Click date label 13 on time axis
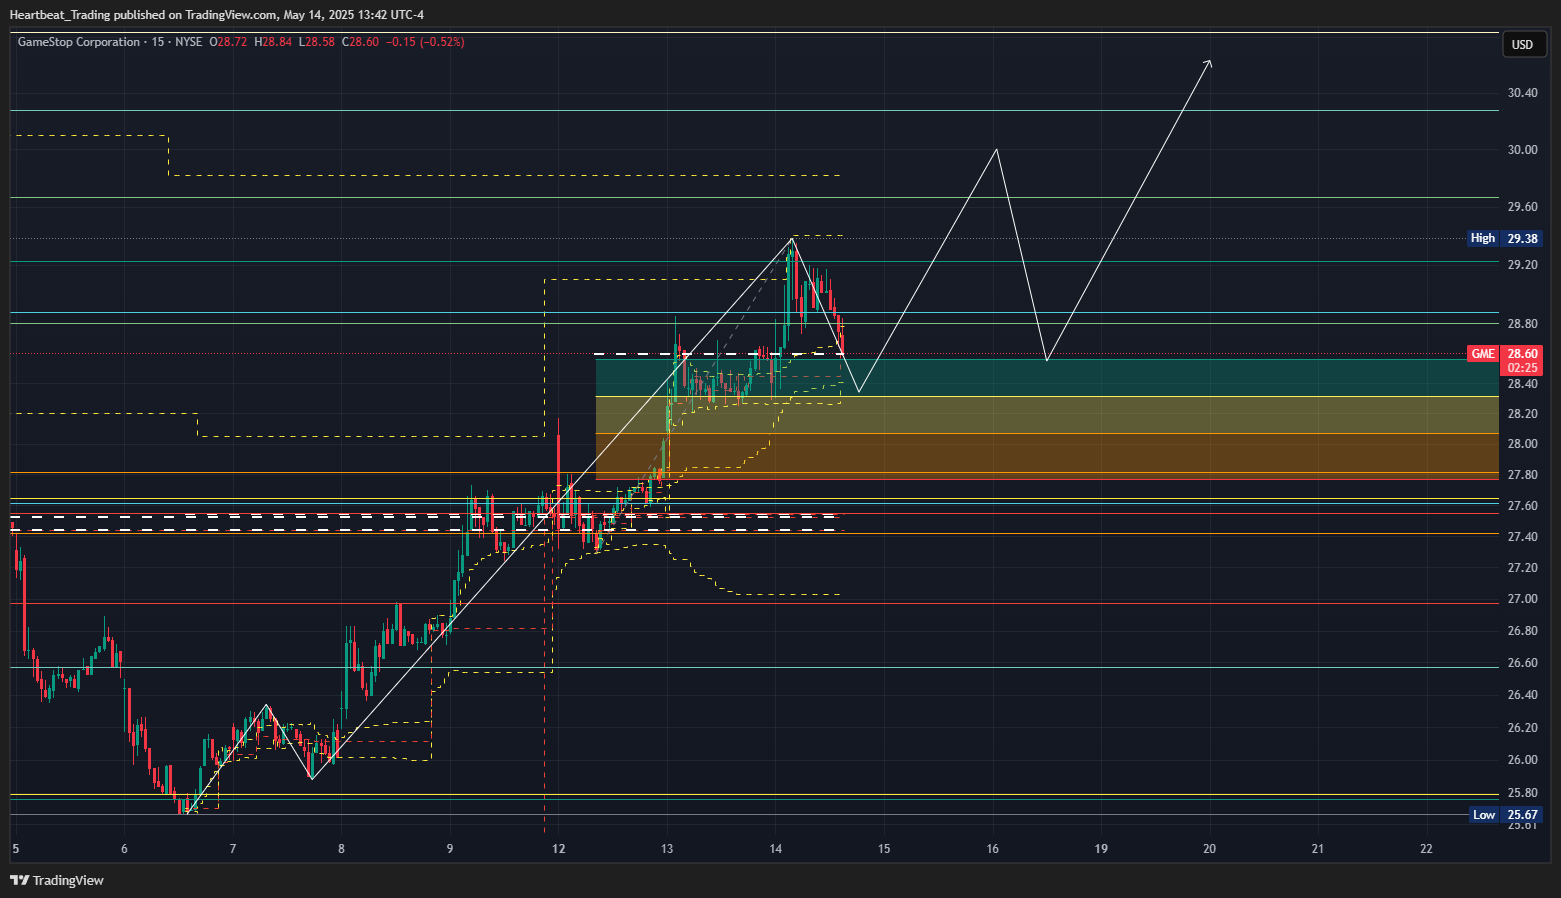This screenshot has height=898, width=1561. point(667,849)
